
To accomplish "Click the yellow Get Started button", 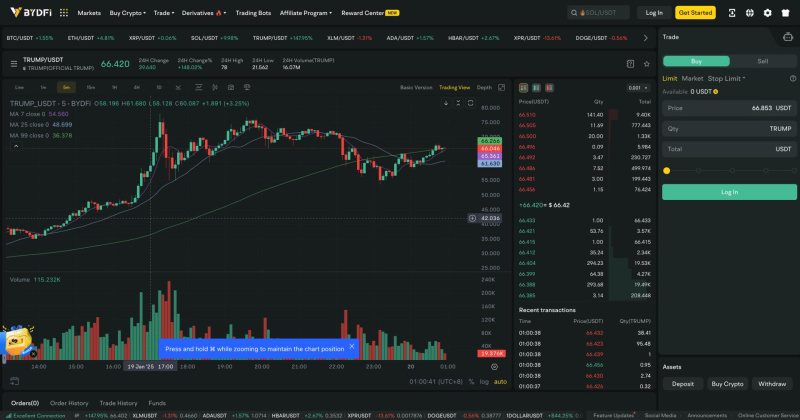I will 695,13.
